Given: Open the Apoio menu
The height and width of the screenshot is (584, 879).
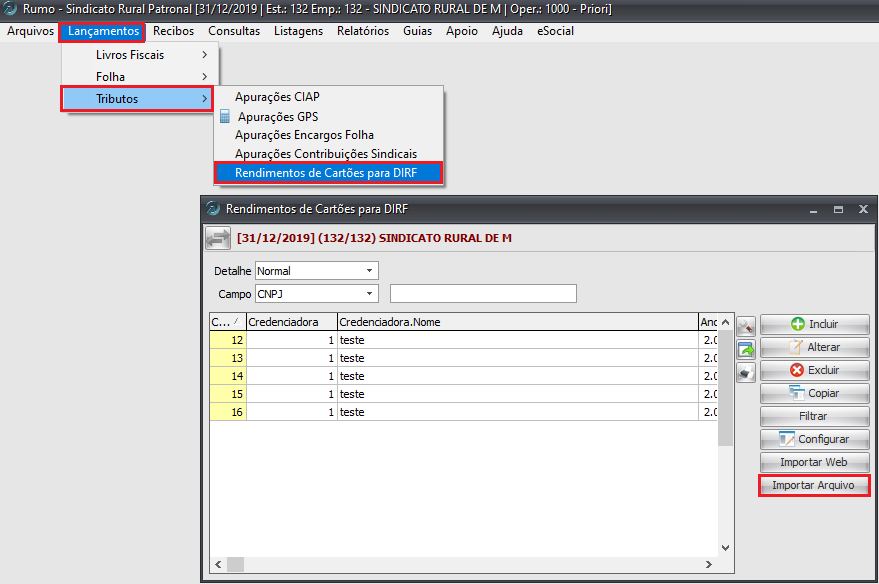Looking at the screenshot, I should 461,31.
